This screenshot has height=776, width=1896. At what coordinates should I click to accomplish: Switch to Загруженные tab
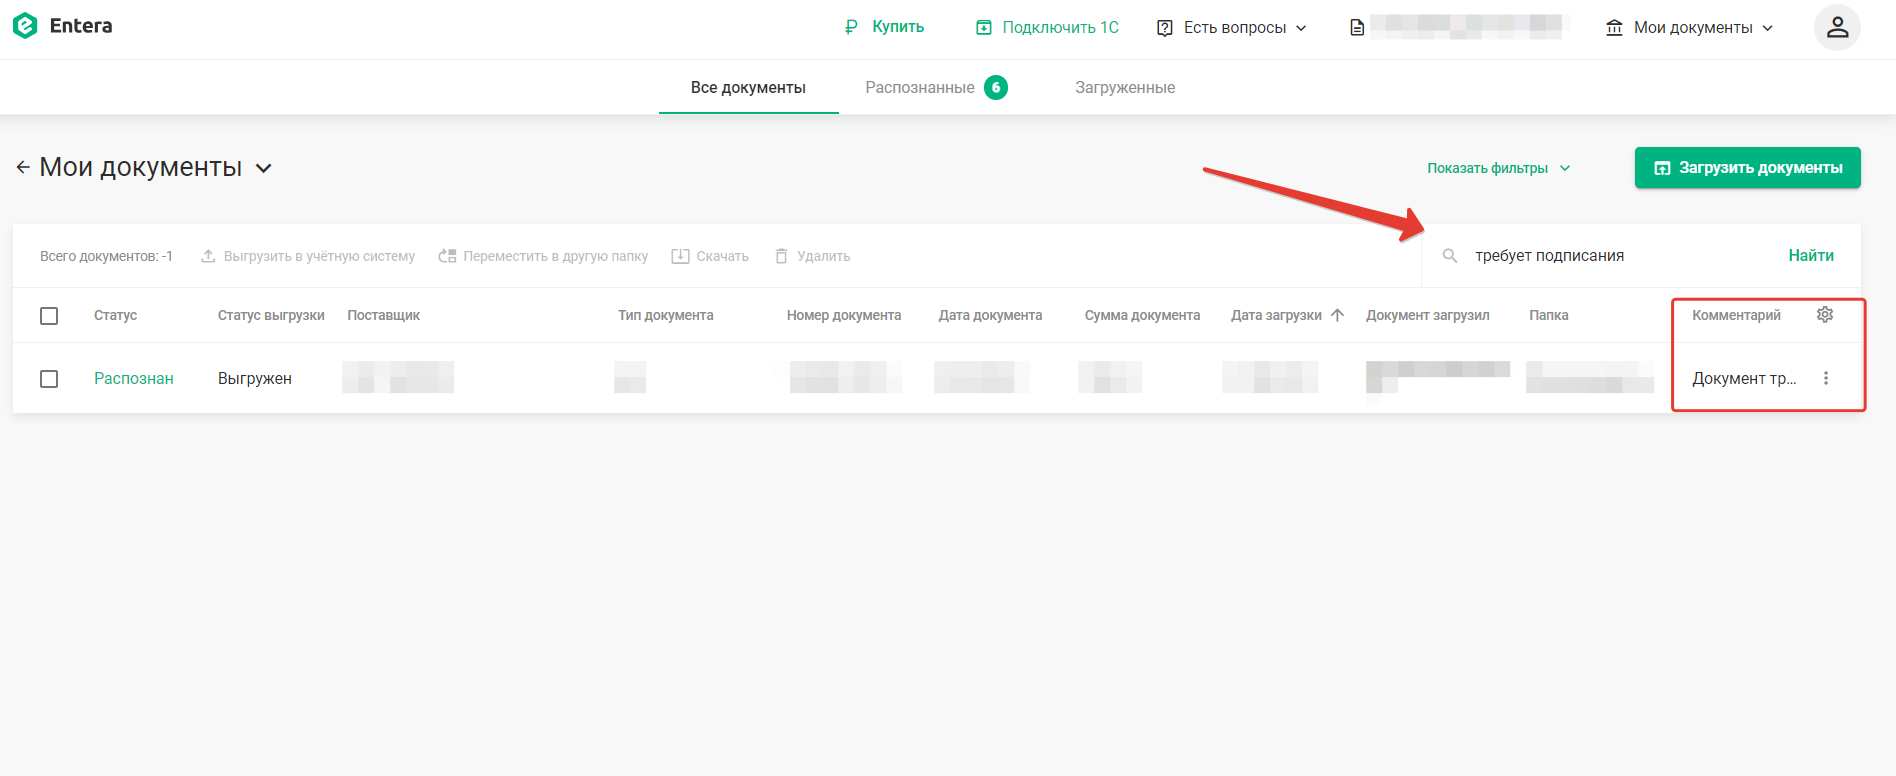tap(1125, 88)
